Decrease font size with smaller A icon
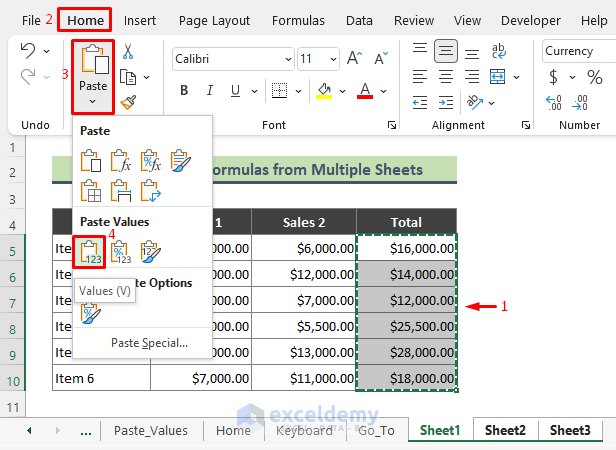Screen dimensions: 616x450 tap(381, 59)
